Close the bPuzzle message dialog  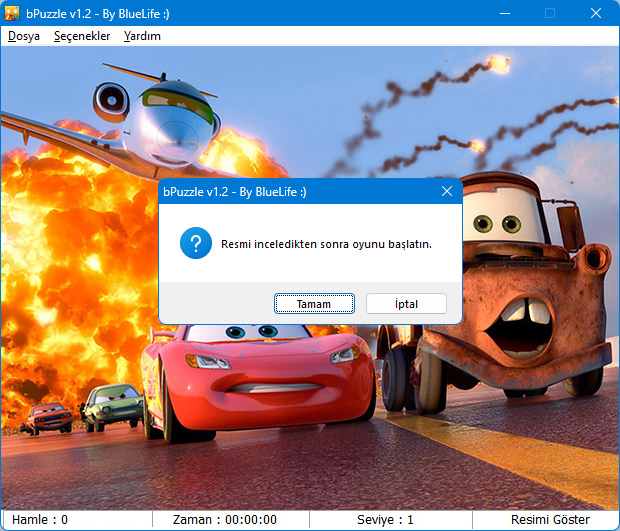tap(447, 191)
